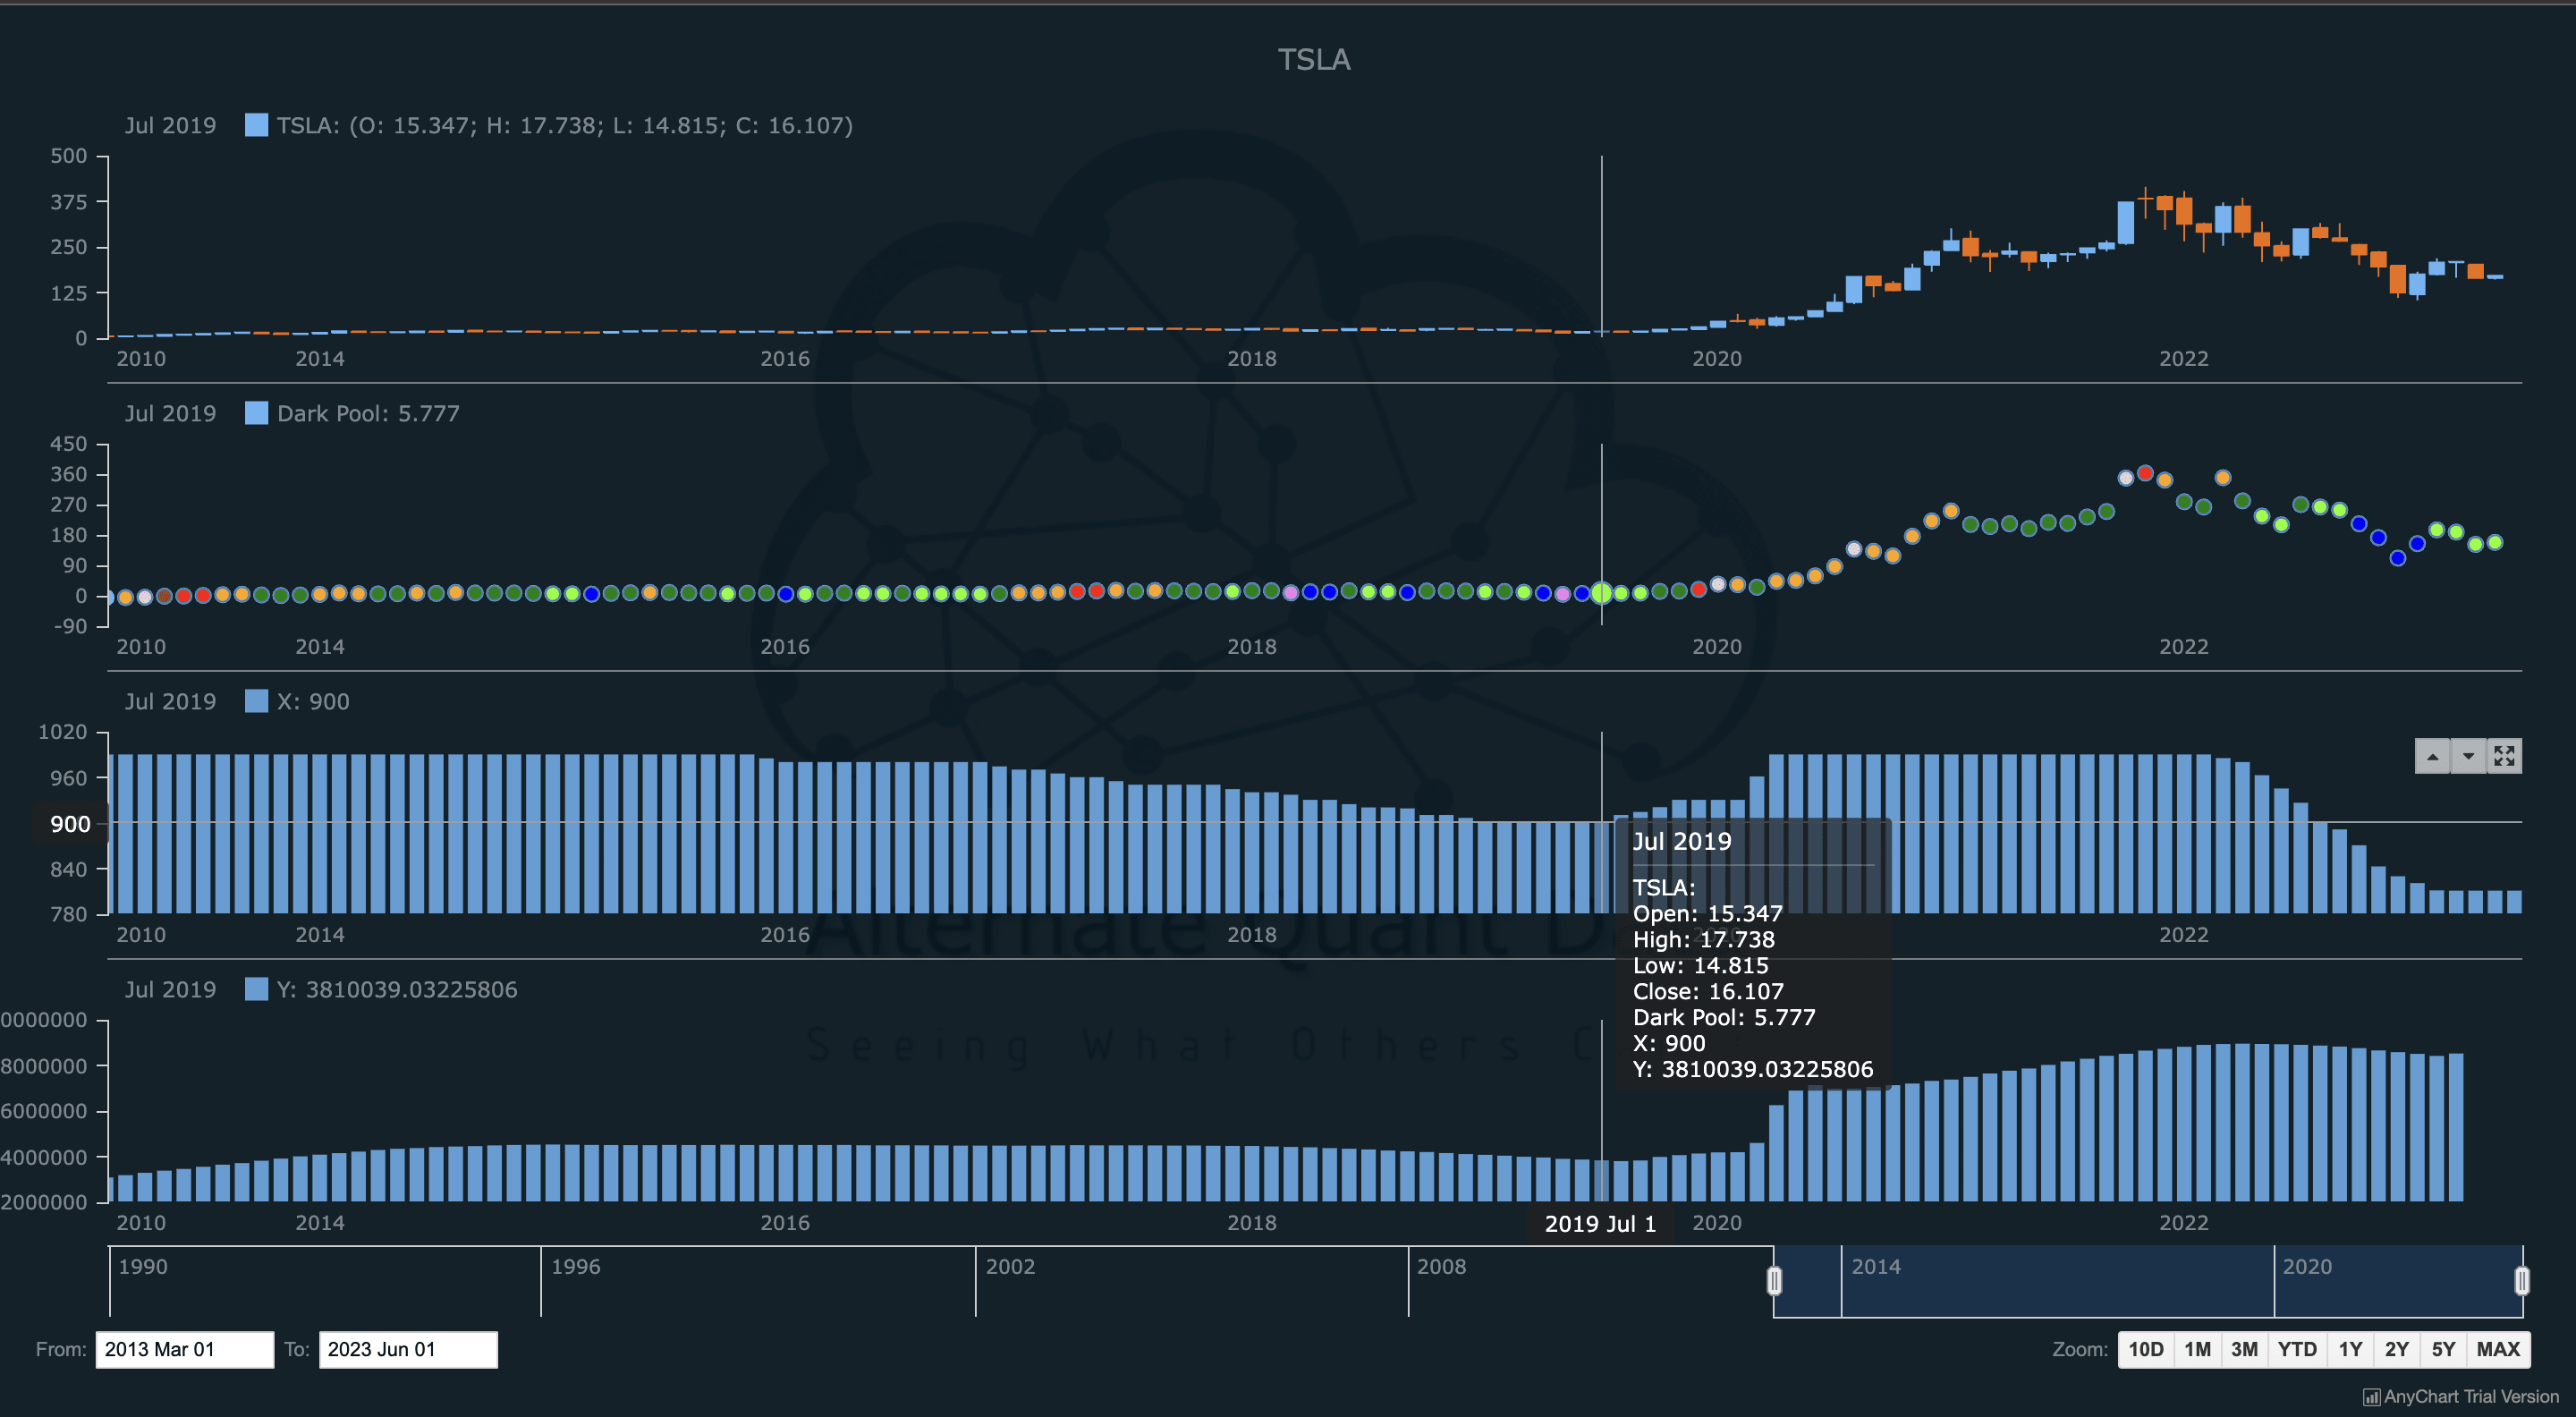The width and height of the screenshot is (2576, 1417).
Task: Move the X plot down with the arrow
Action: (2468, 756)
